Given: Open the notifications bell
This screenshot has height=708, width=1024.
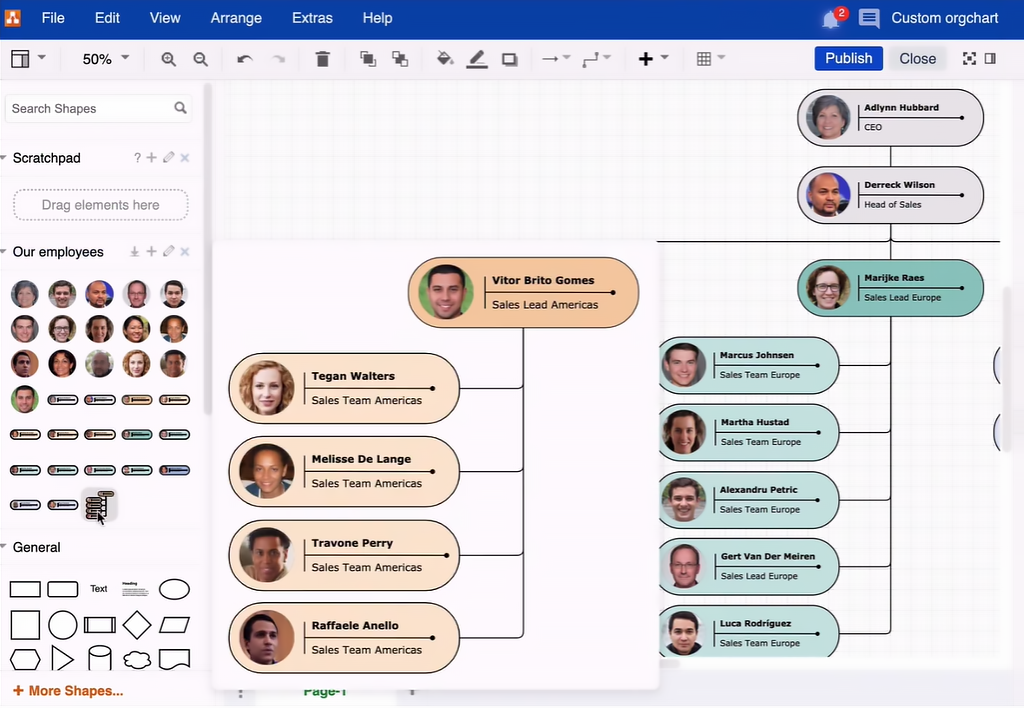Looking at the screenshot, I should 831,19.
